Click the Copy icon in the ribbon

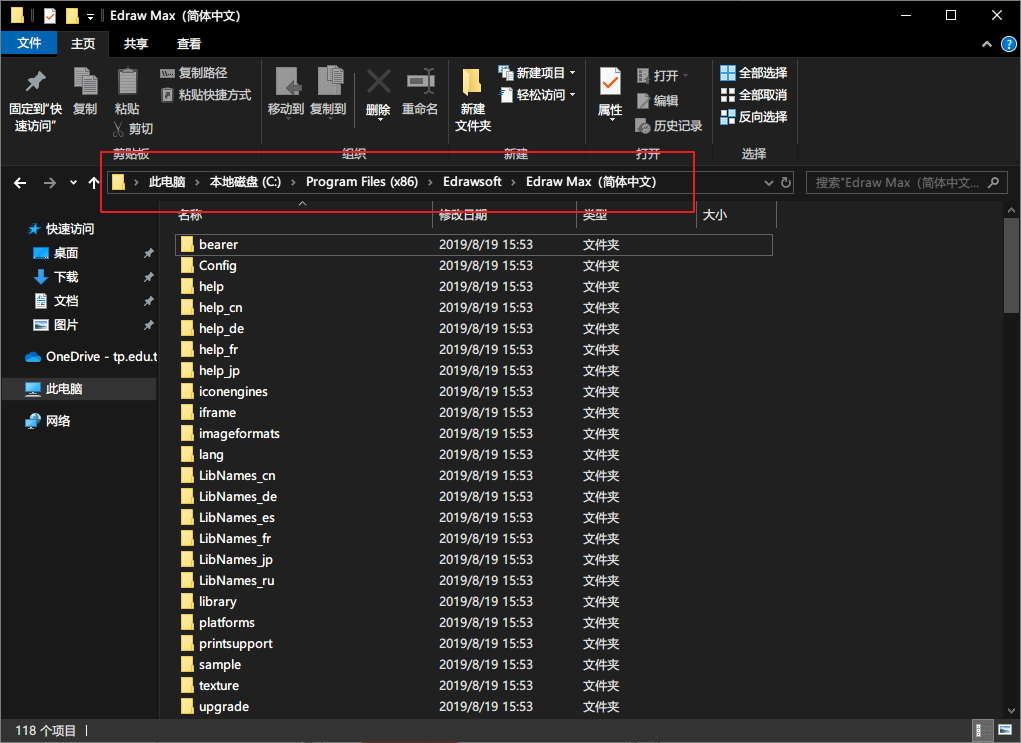coord(85,82)
